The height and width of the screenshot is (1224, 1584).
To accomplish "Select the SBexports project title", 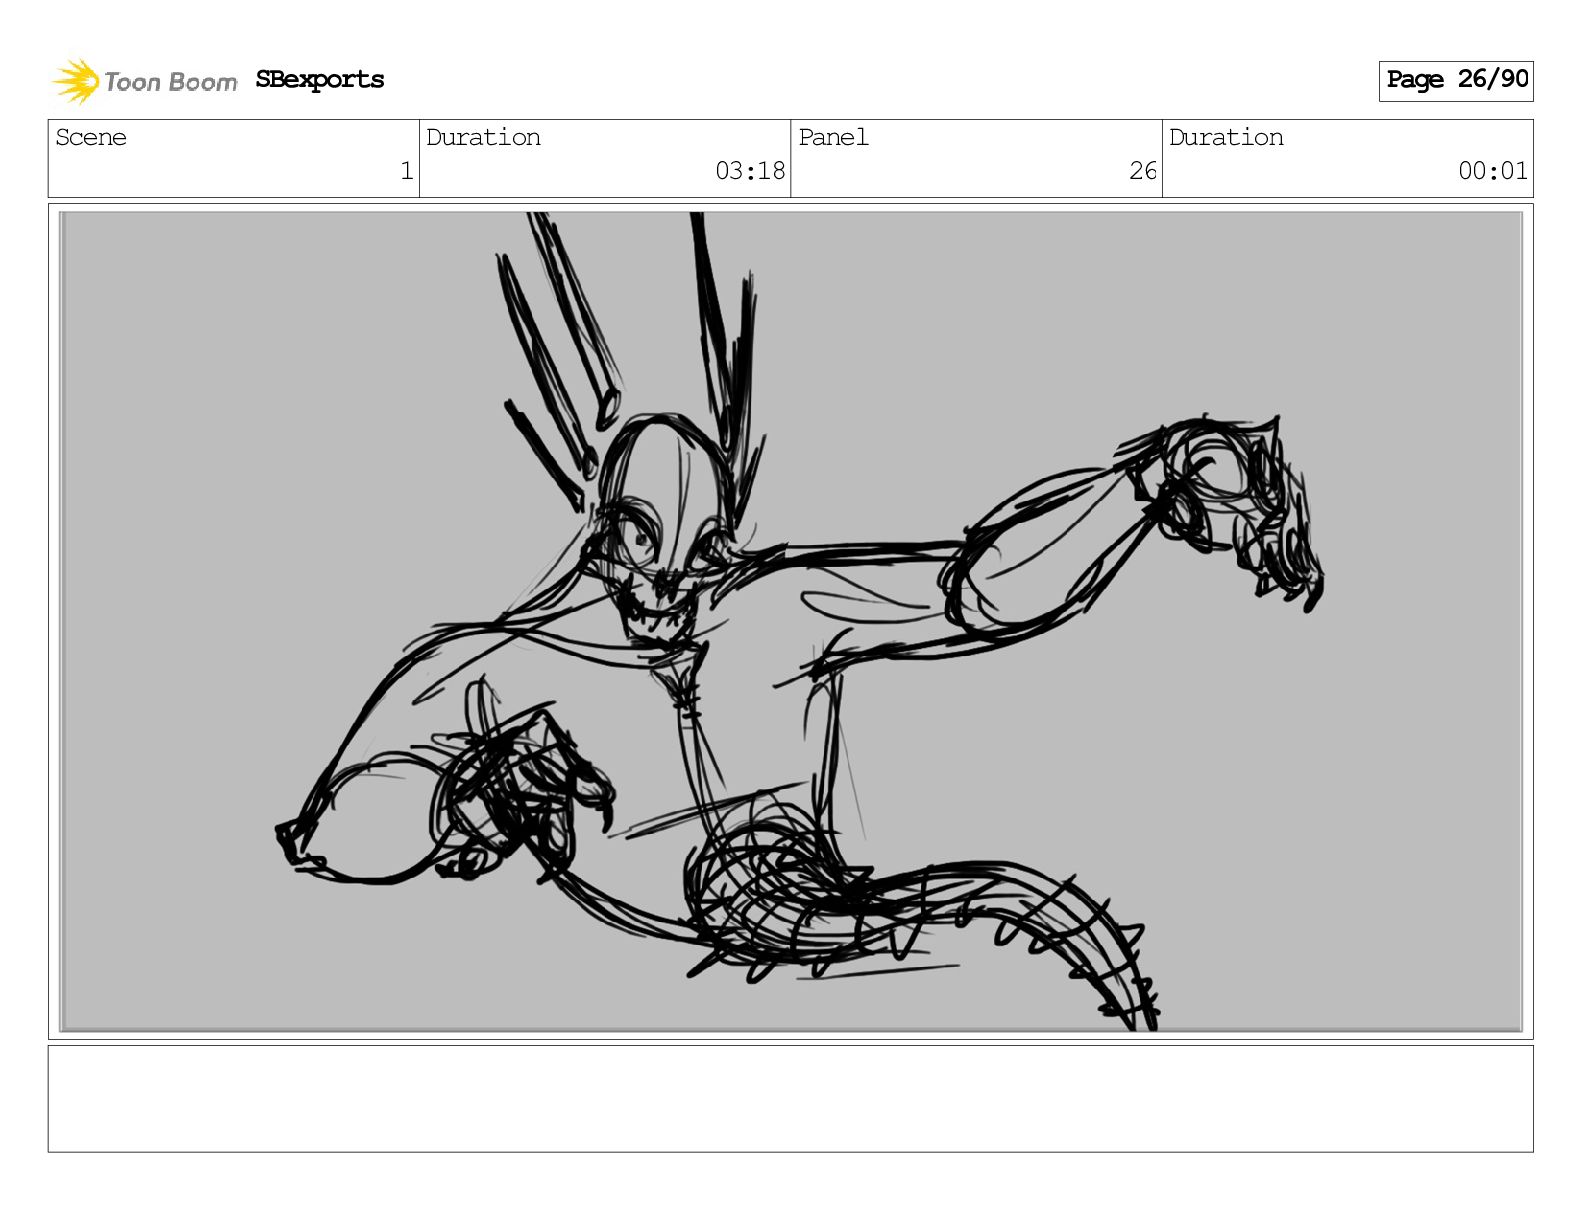I will pos(319,80).
